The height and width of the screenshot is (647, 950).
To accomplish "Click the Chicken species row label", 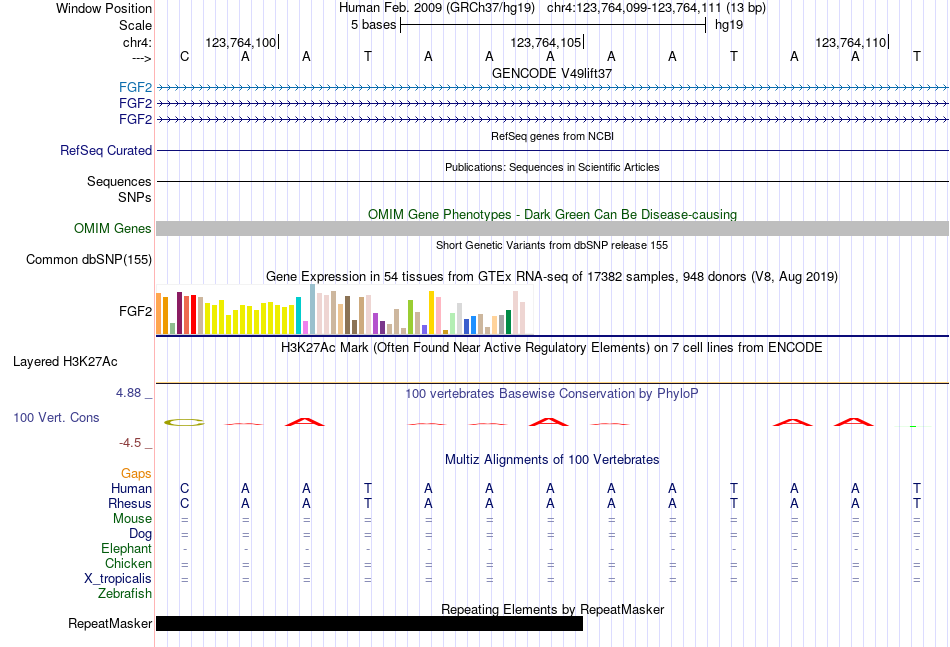I will click(x=128, y=563).
